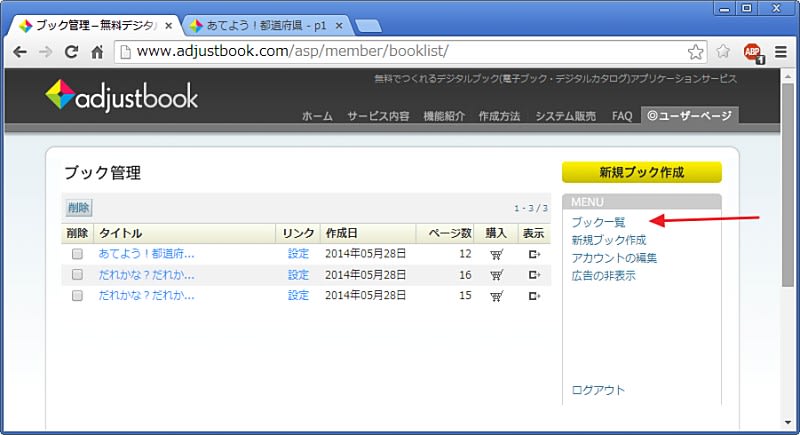Screen dimensions: 800x435
Task: Click the URL address bar
Action: (x=400, y=51)
